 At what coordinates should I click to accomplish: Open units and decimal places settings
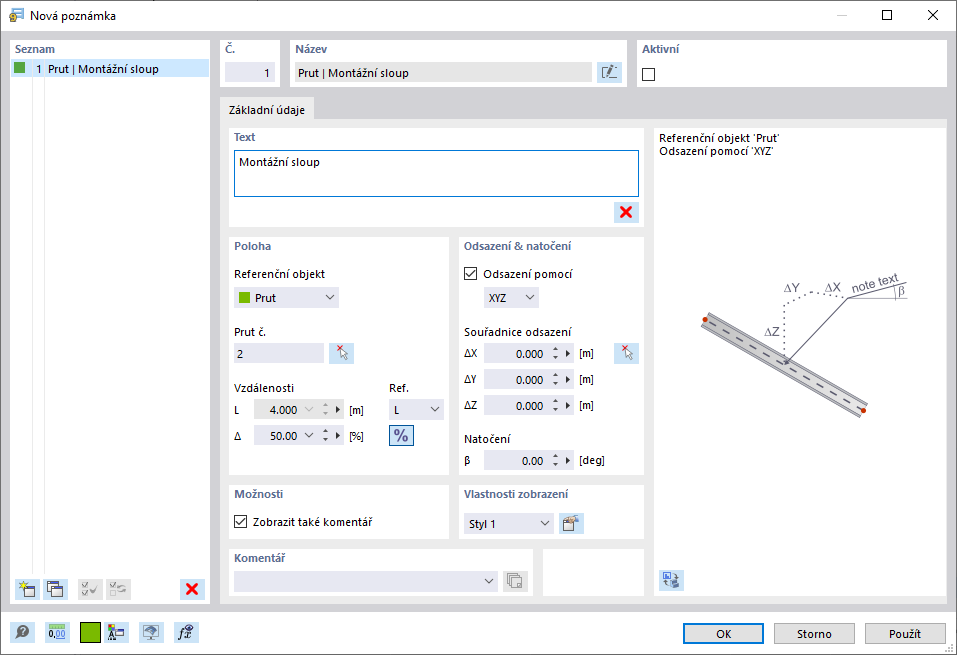click(57, 632)
